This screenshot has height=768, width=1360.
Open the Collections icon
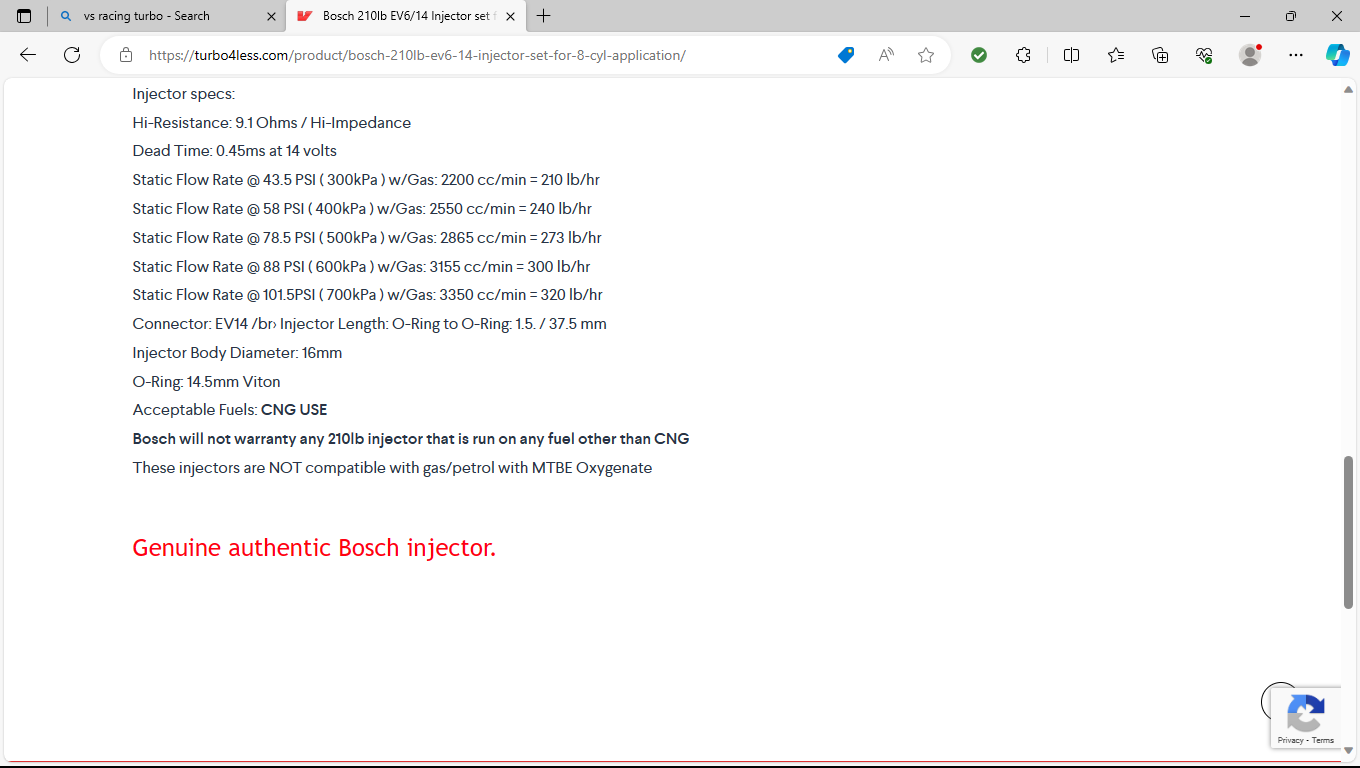1160,55
